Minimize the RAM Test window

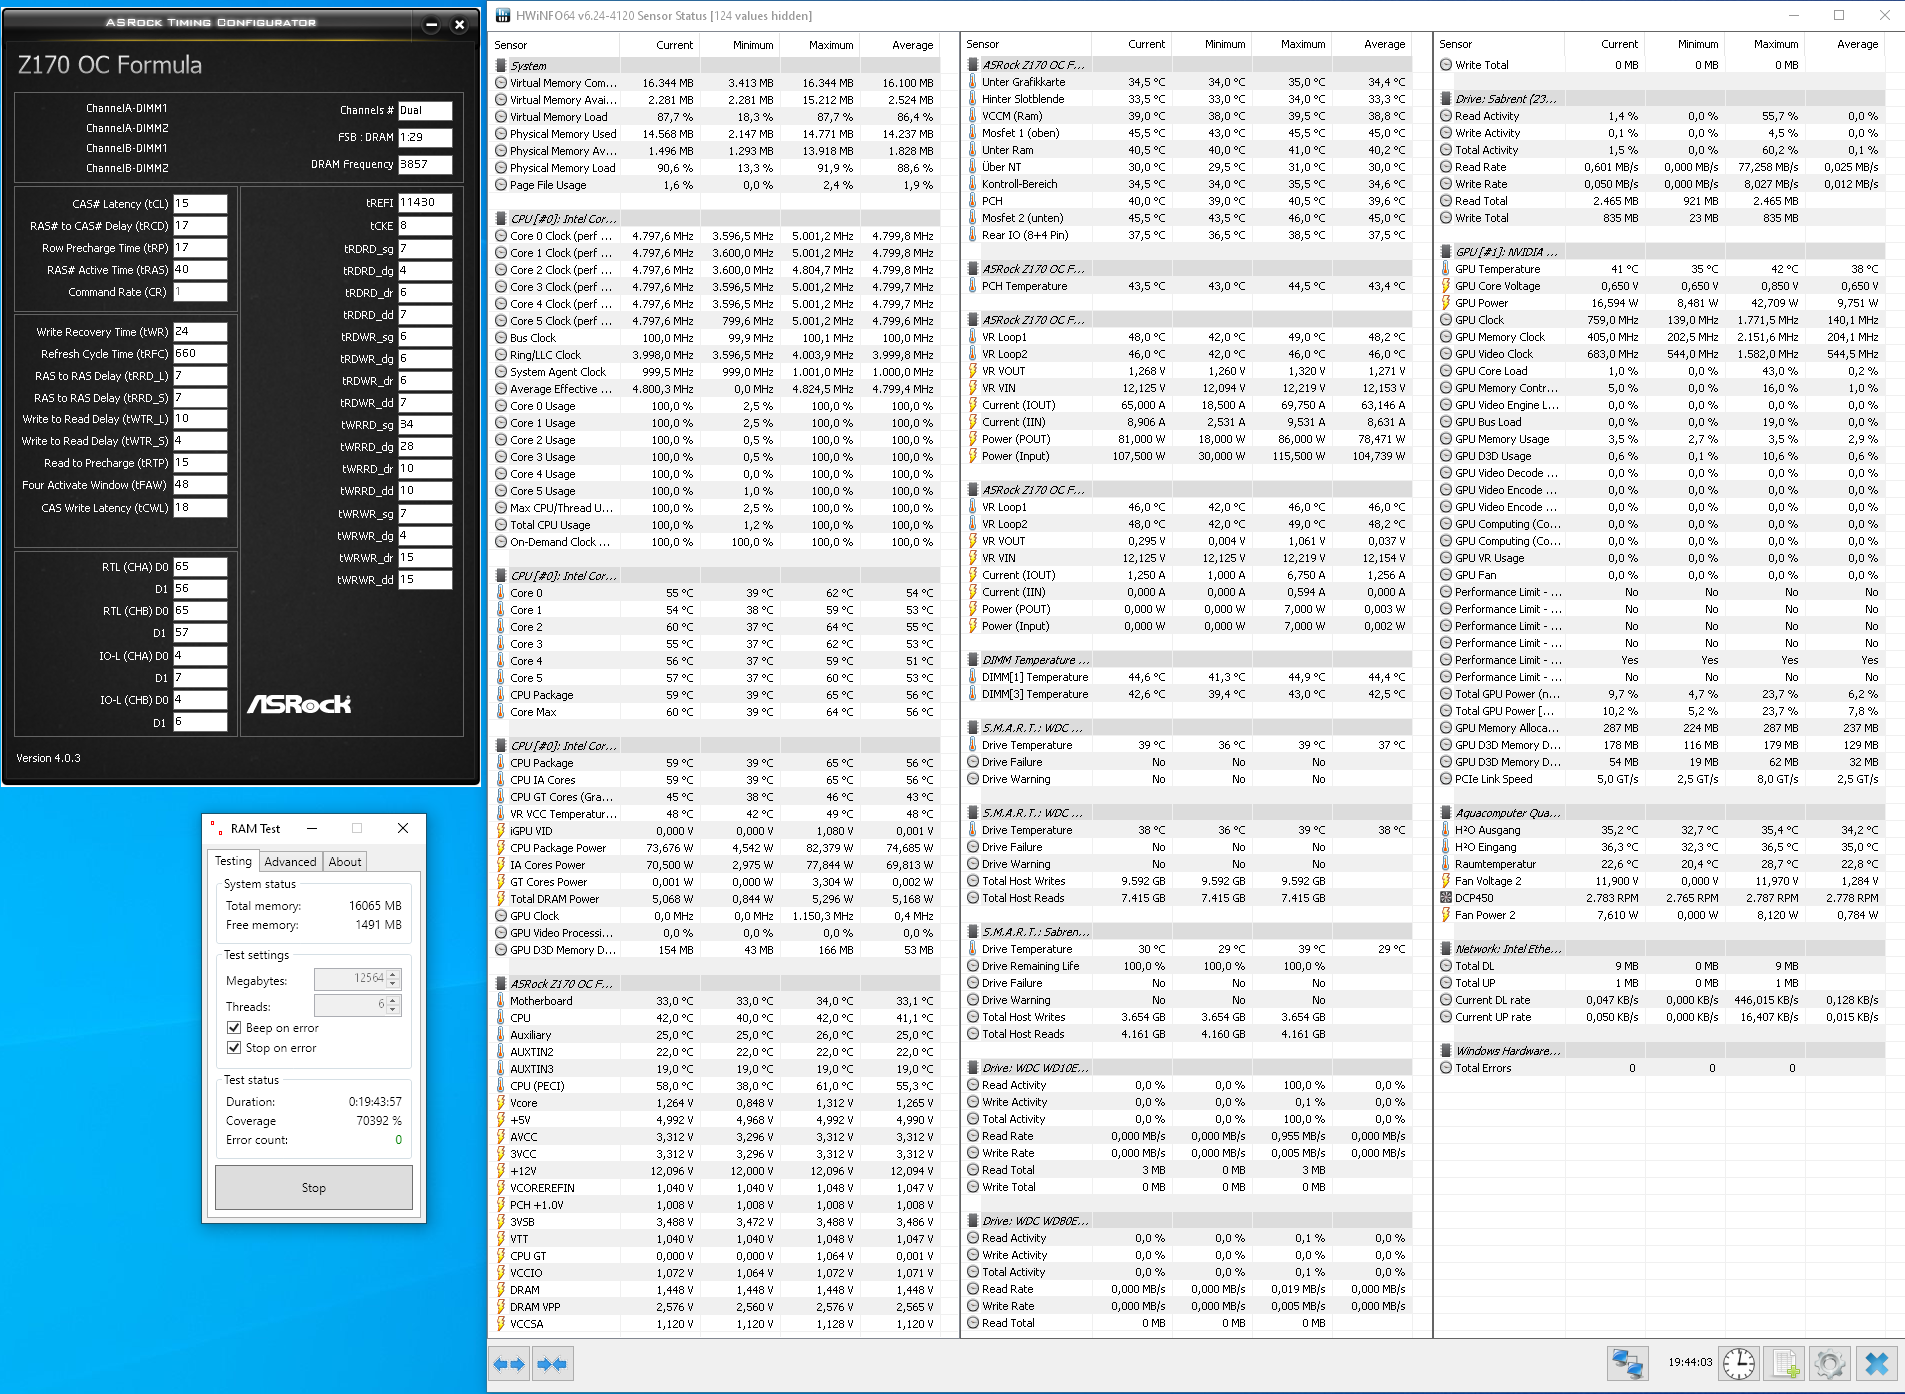pyautogui.click(x=312, y=828)
